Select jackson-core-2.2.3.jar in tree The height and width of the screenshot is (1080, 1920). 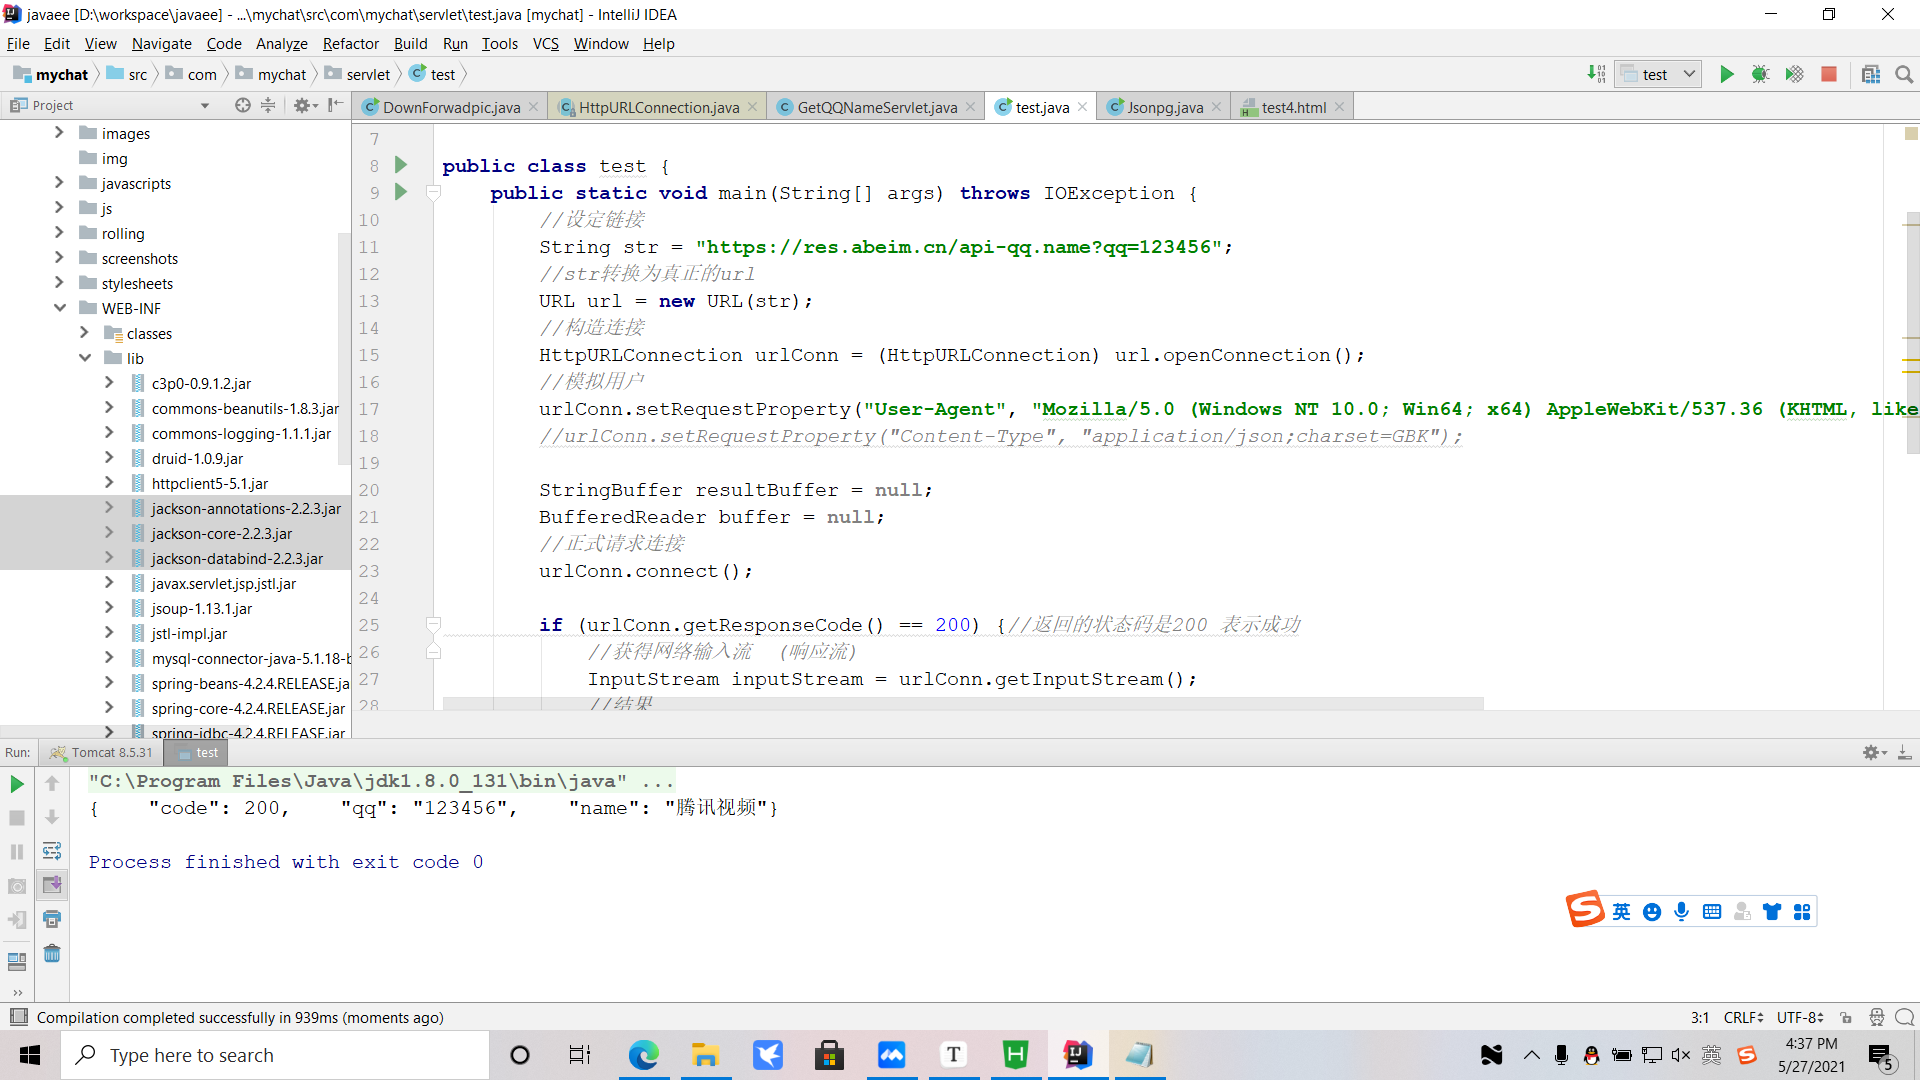point(222,533)
